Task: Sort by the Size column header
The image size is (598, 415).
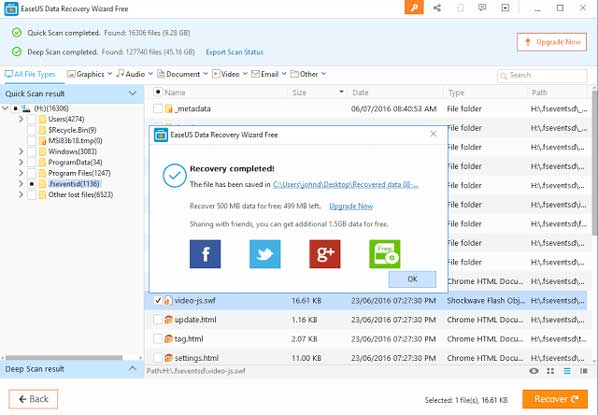Action: tap(299, 93)
